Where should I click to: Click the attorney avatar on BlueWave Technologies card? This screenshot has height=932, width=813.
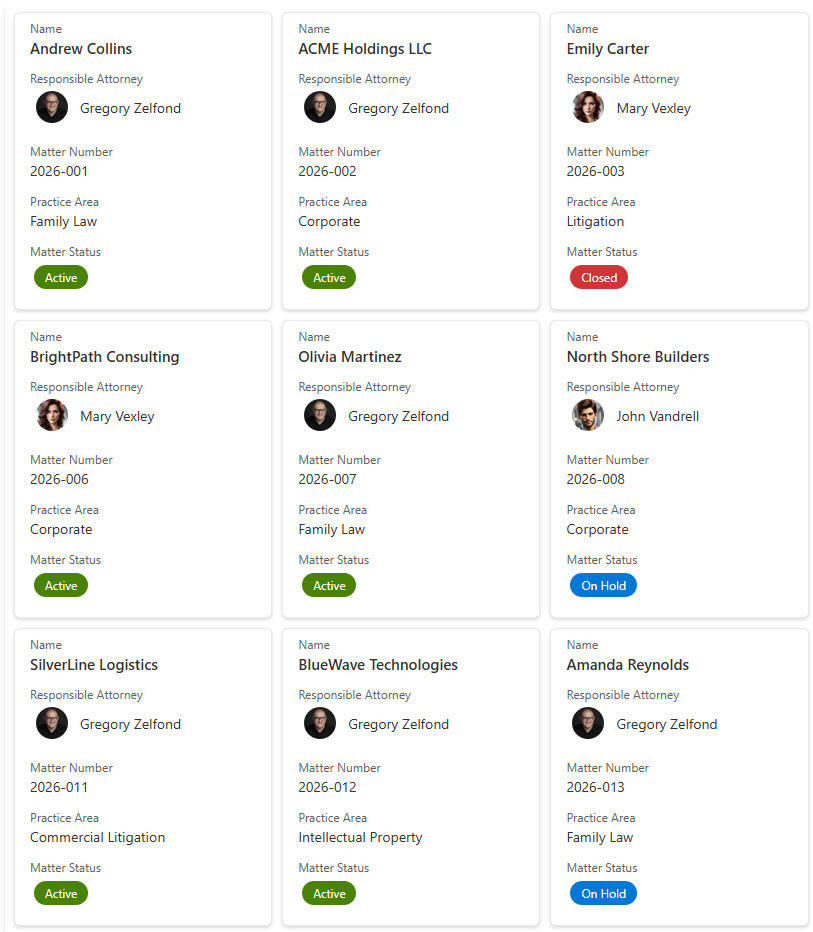[x=320, y=724]
